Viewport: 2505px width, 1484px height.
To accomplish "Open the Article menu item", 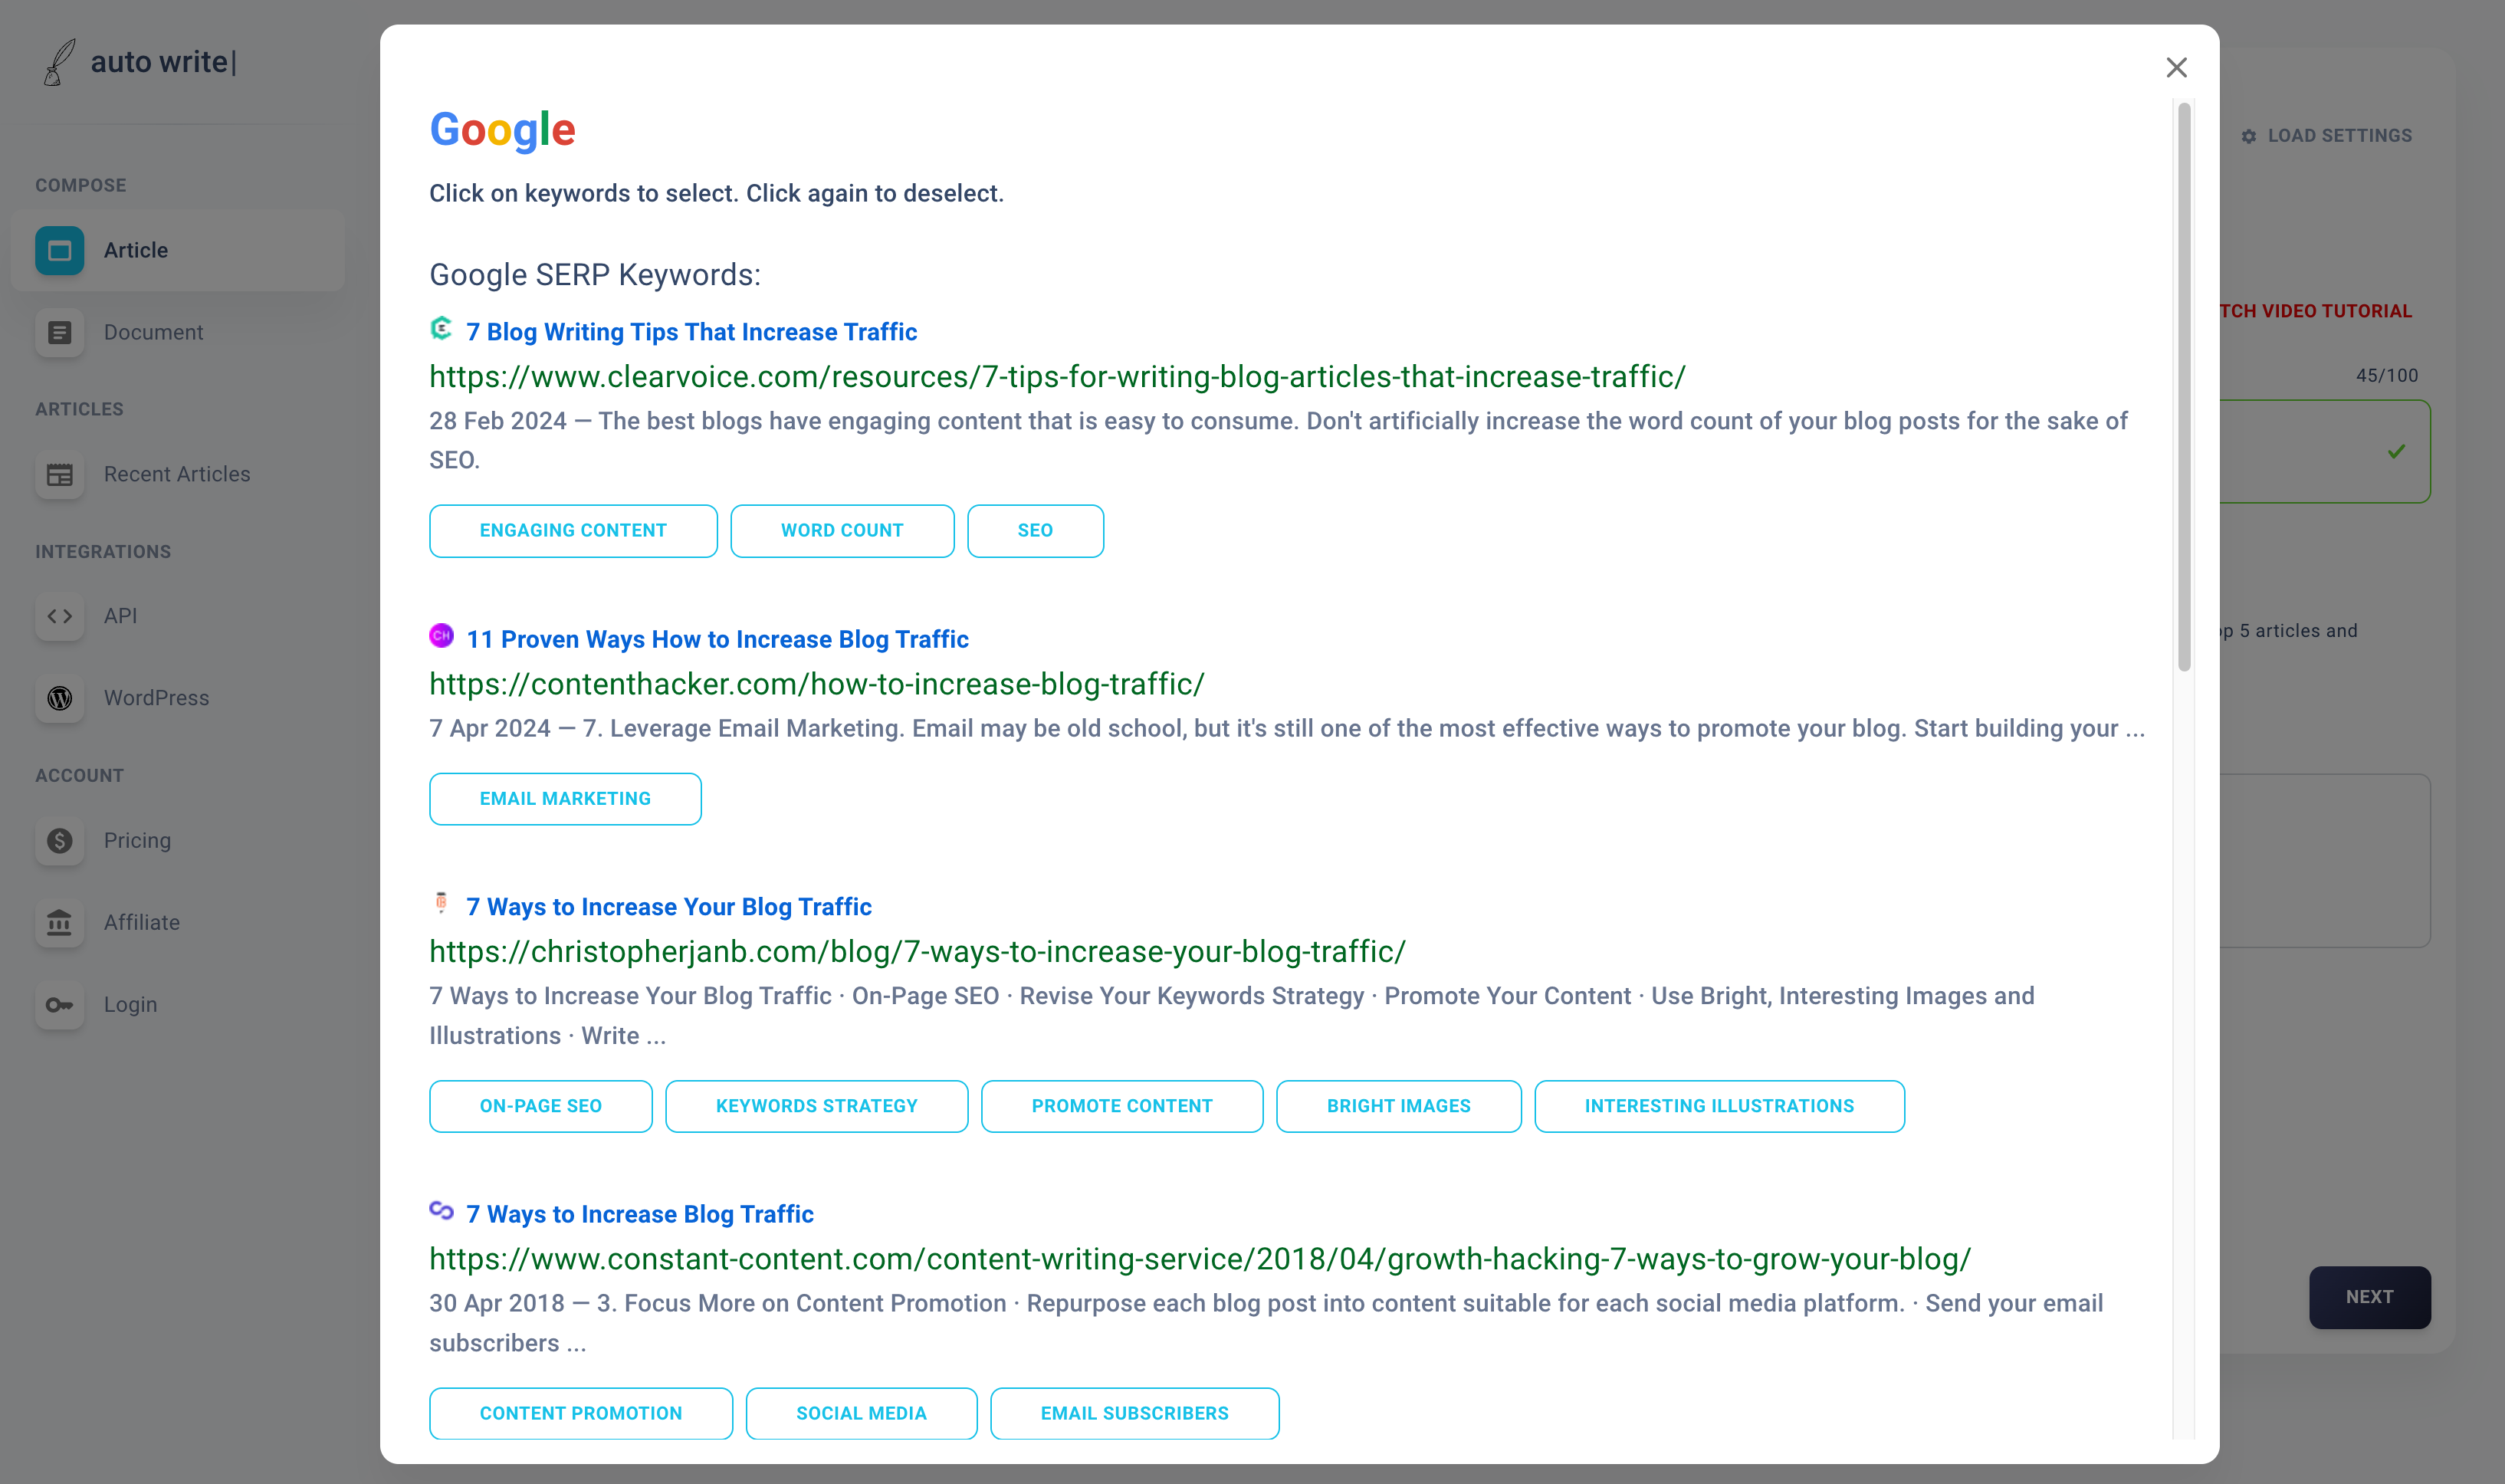I will click(x=178, y=250).
